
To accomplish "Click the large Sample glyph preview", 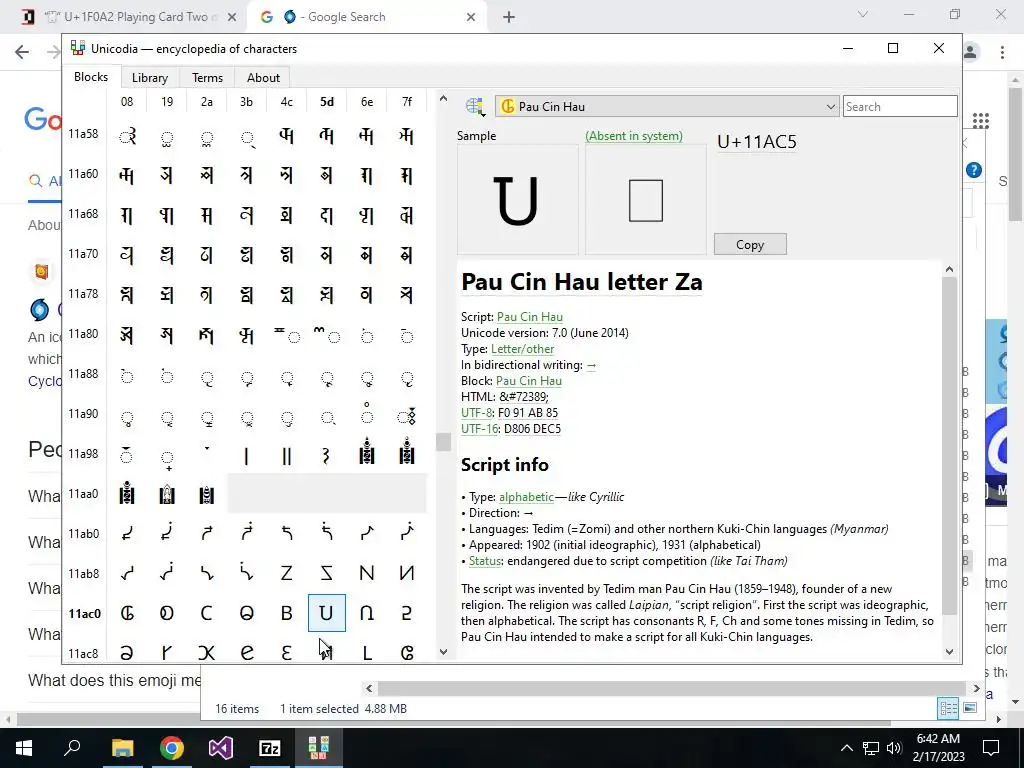I will pyautogui.click(x=517, y=200).
